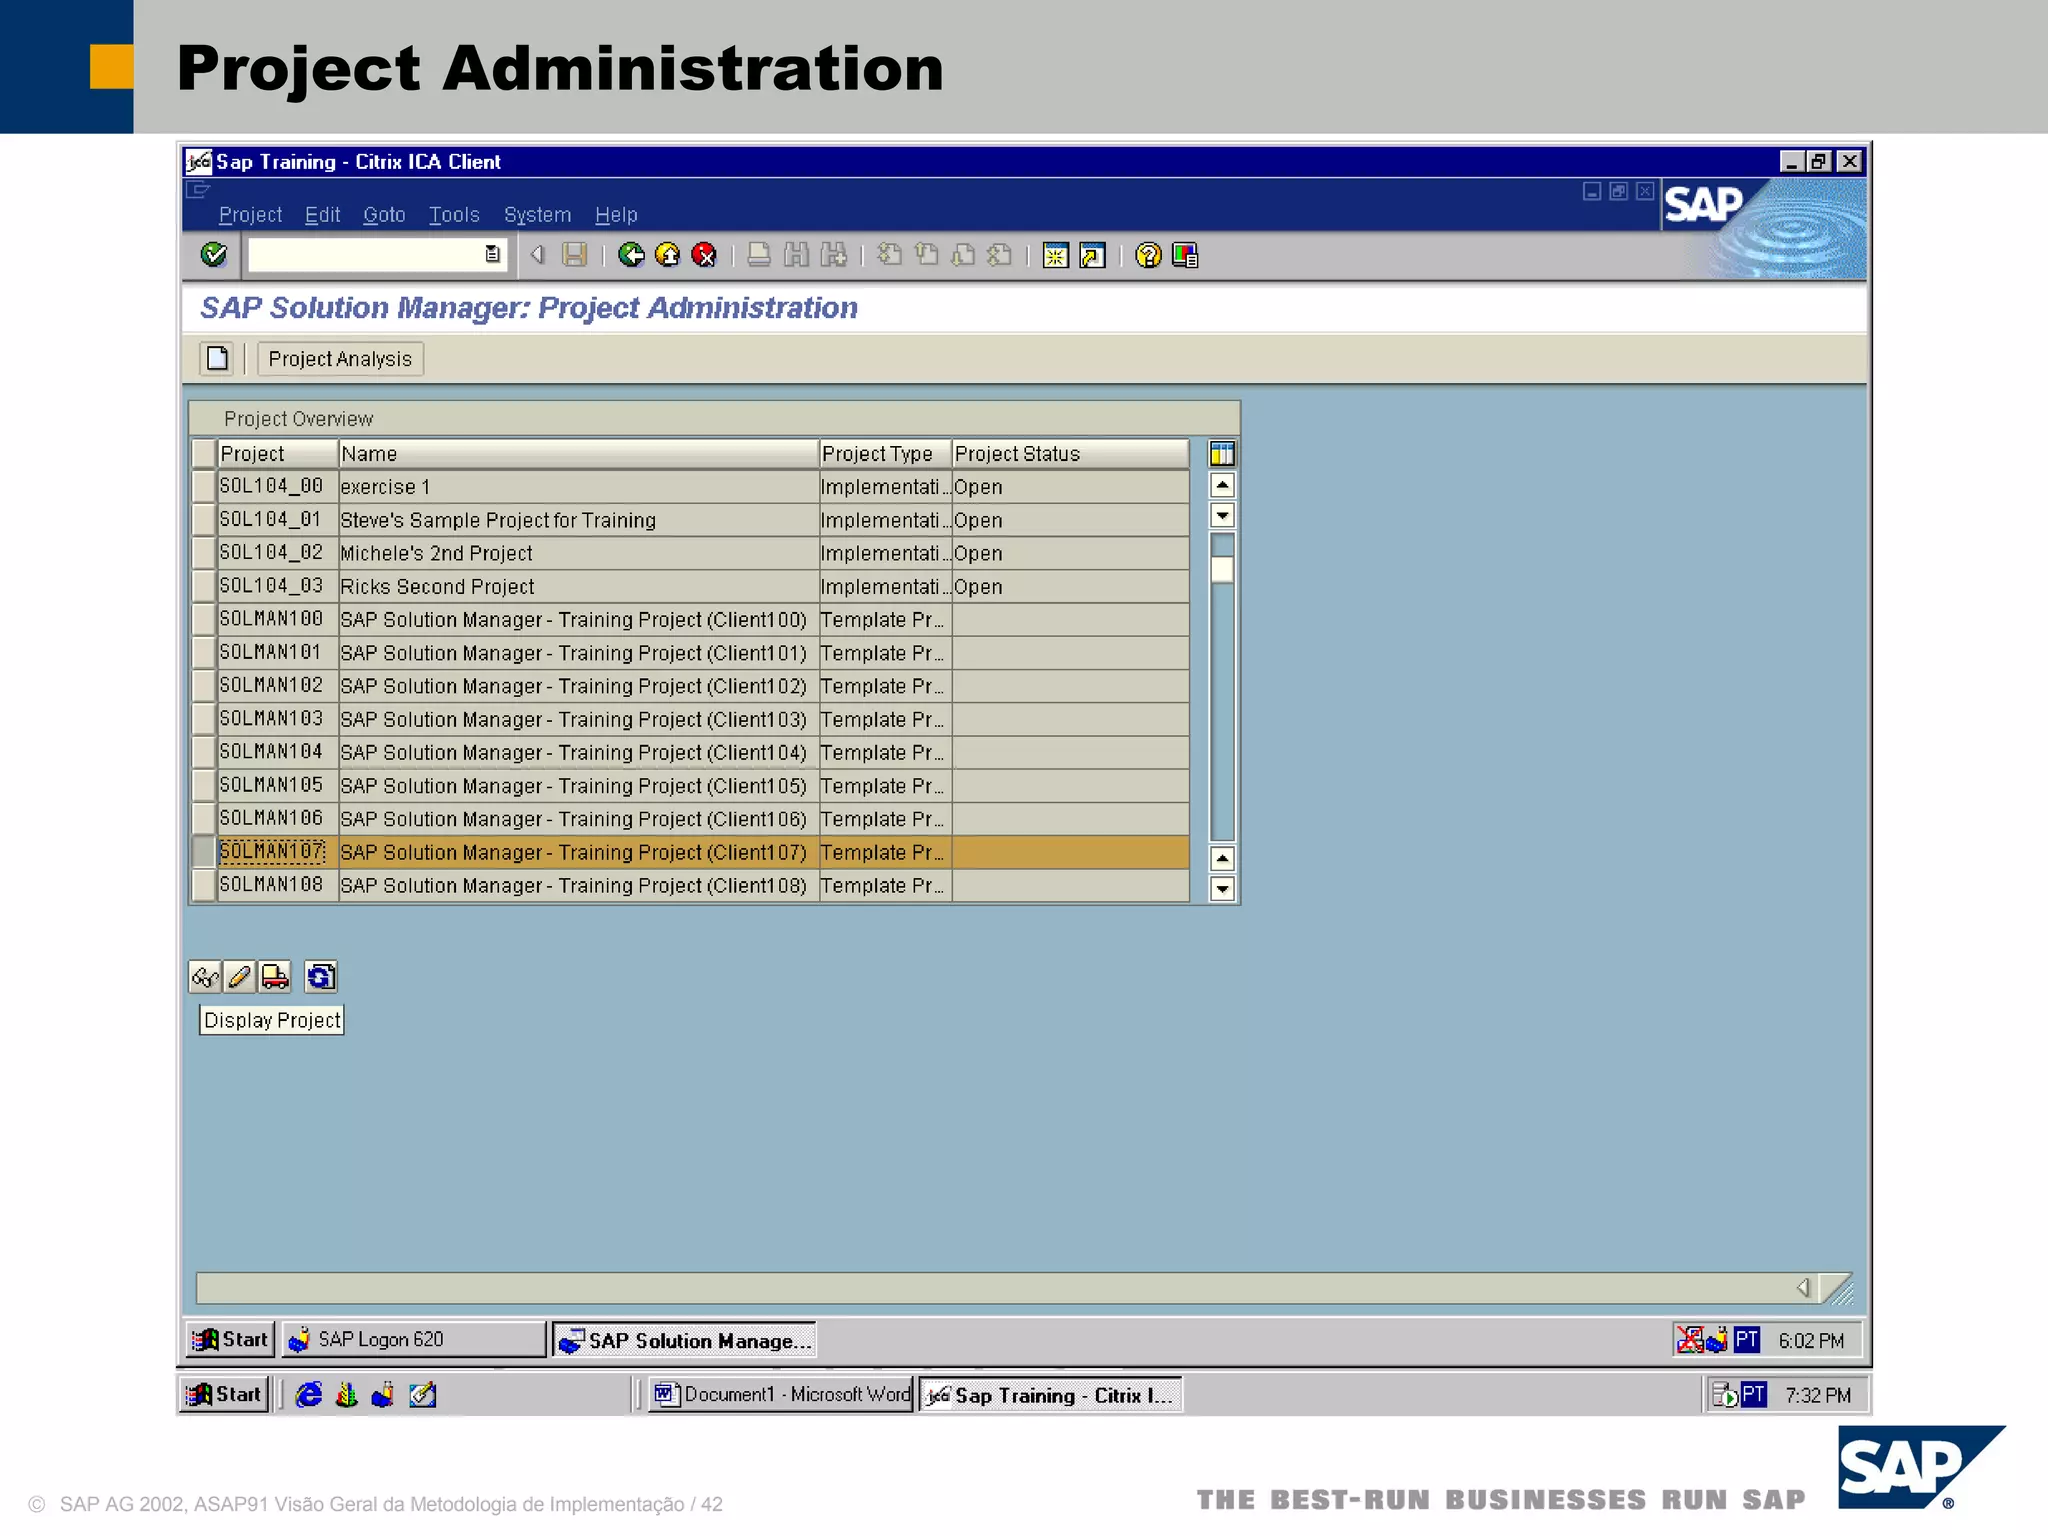Image resolution: width=2048 pixels, height=1536 pixels.
Task: Click the binoculars Find icon
Action: (x=796, y=255)
